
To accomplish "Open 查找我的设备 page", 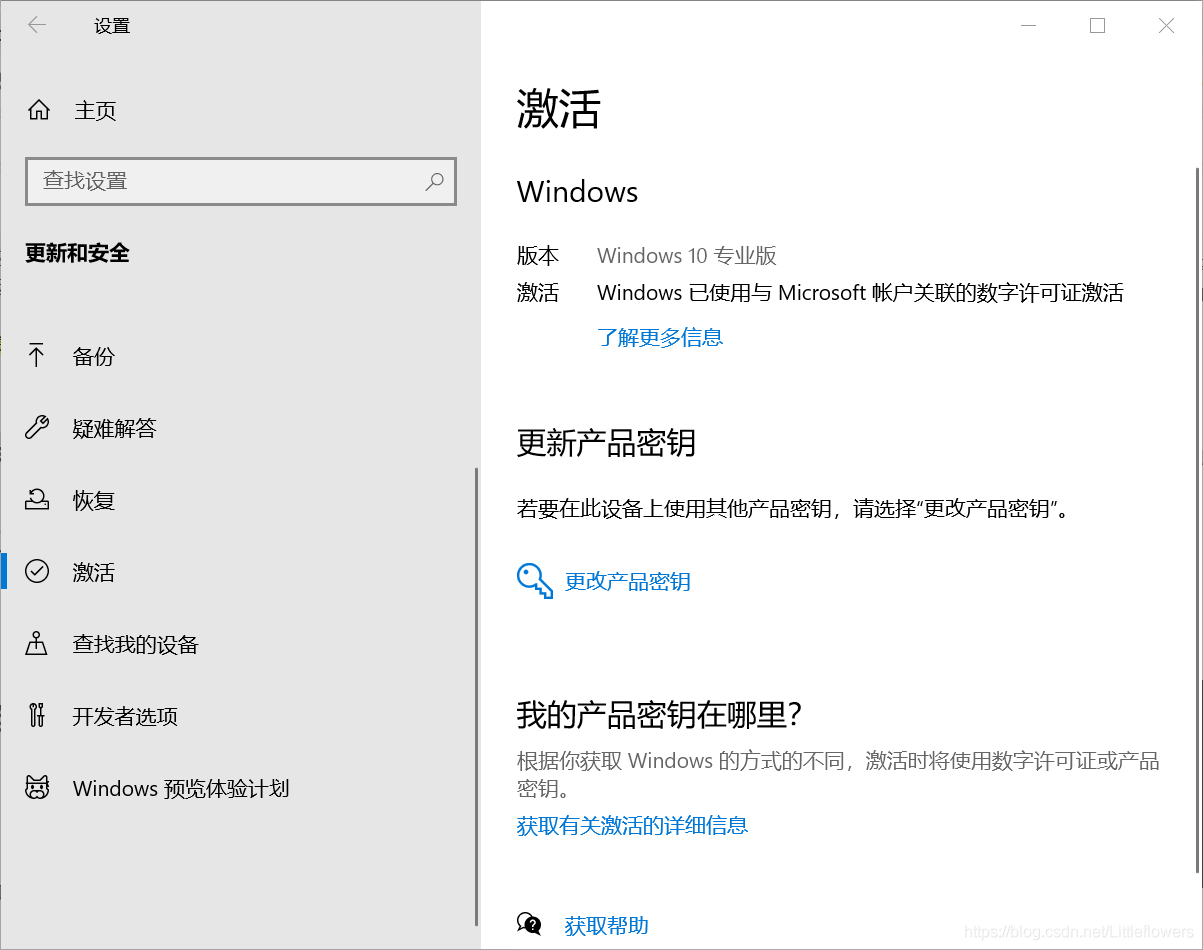I will point(136,644).
